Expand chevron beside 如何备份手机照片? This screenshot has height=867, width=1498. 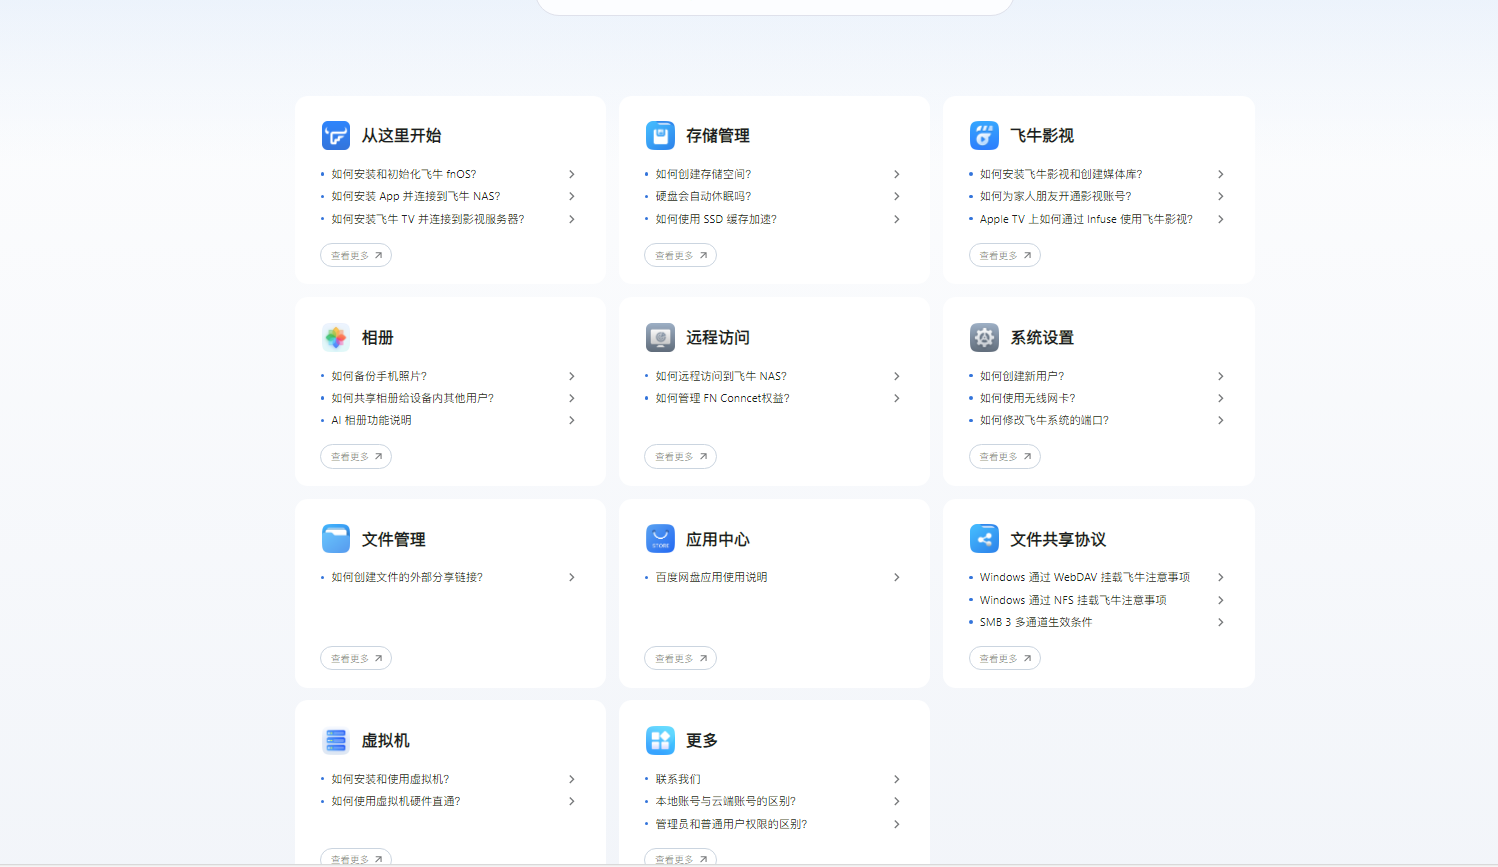(572, 376)
